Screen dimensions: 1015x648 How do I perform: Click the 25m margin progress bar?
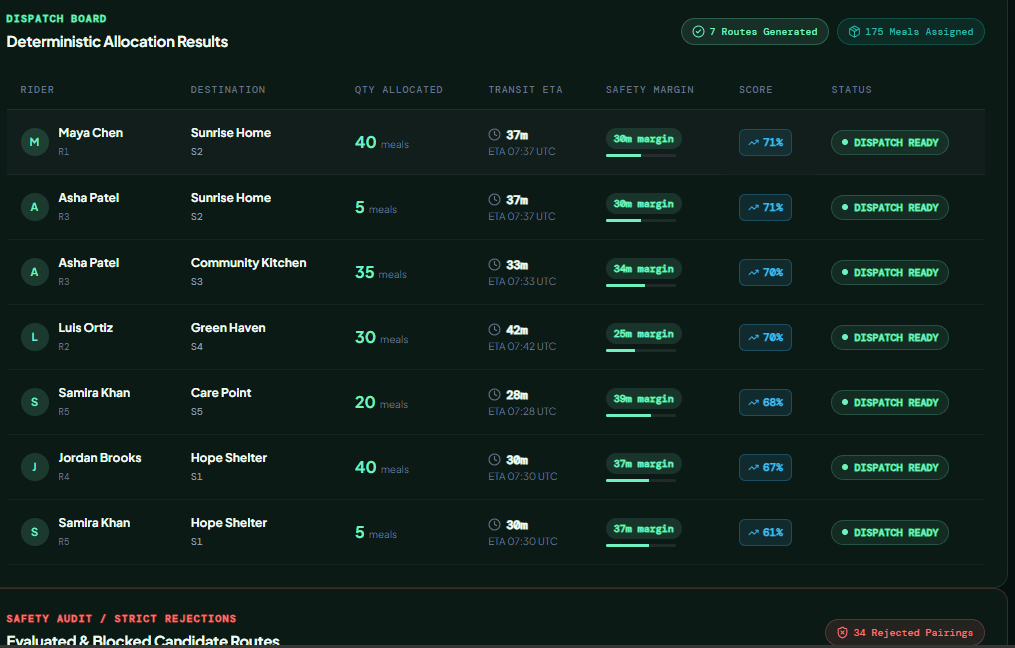click(641, 350)
